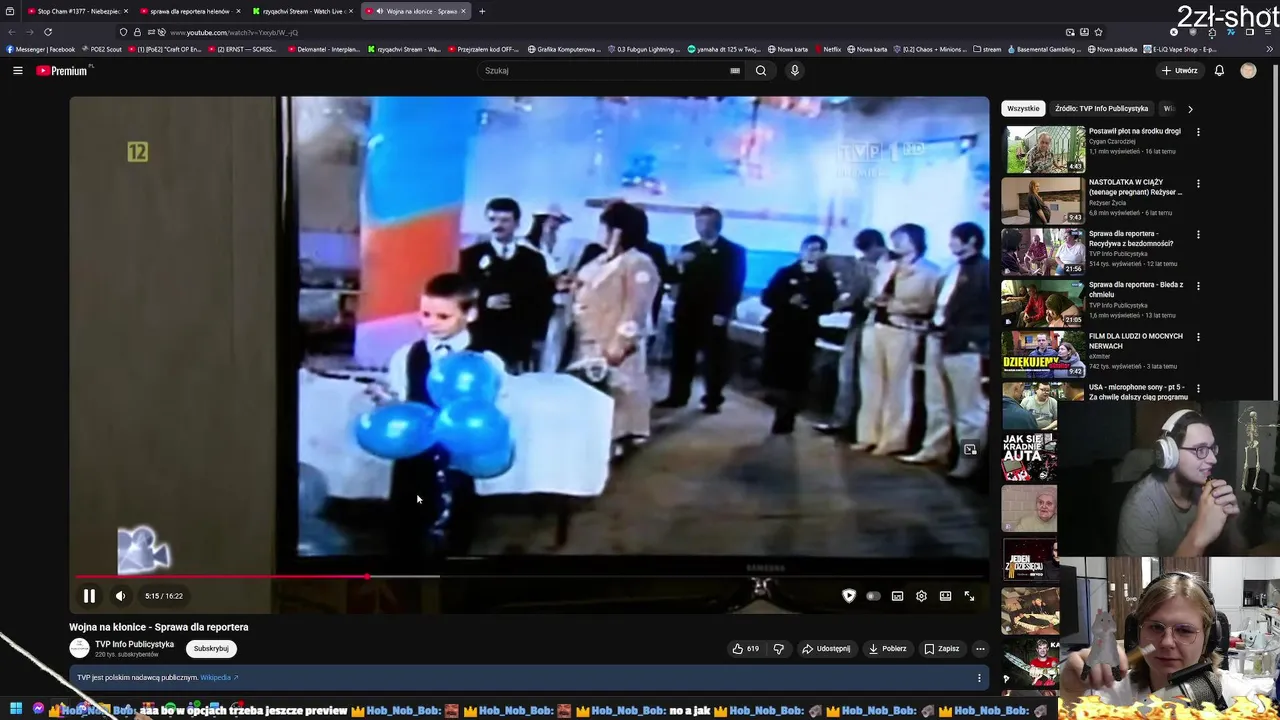
Task: Close the 'Wojna na klonice' tab
Action: [463, 11]
